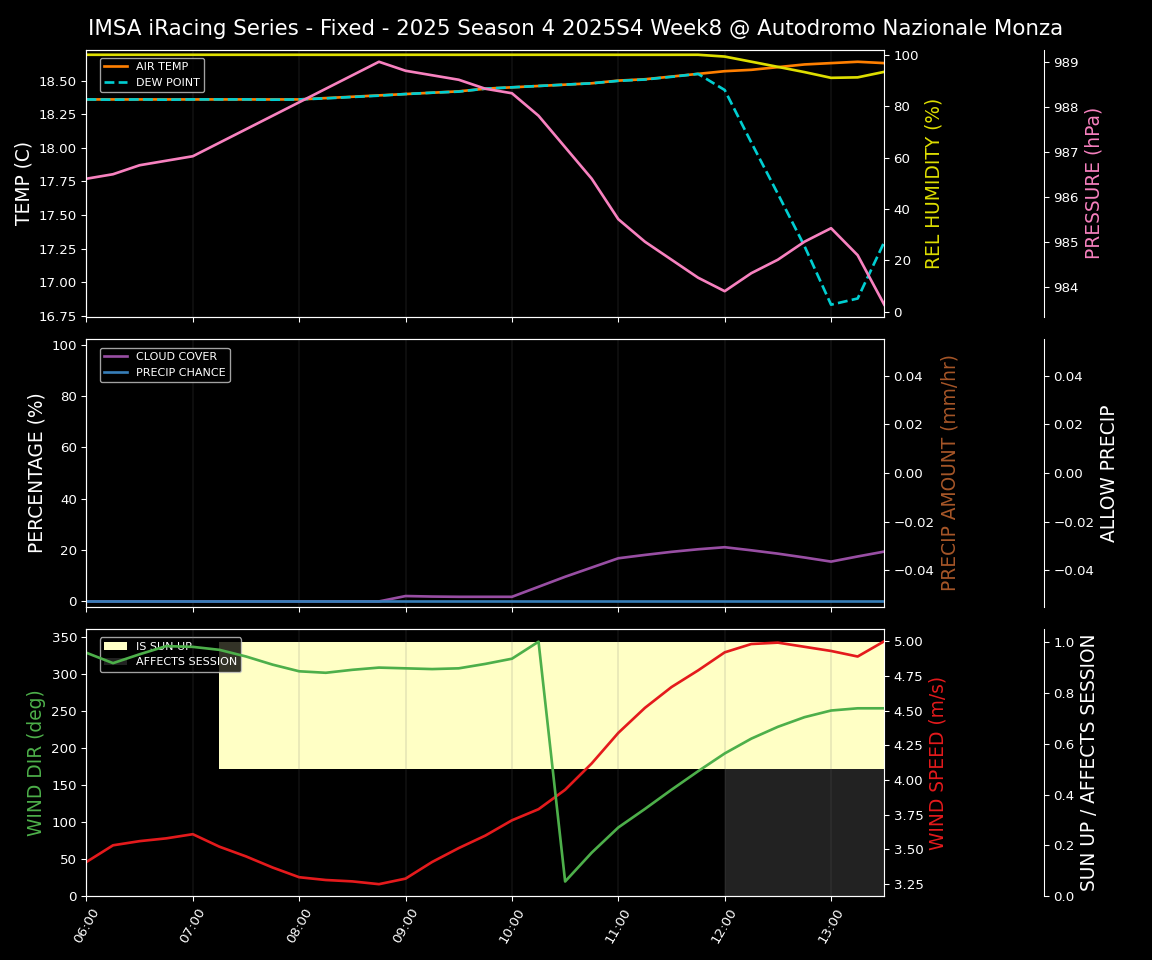Click the SUN UP / AFFECTS SESSION axis label
Image resolution: width=1152 pixels, height=960 pixels.
[1089, 763]
